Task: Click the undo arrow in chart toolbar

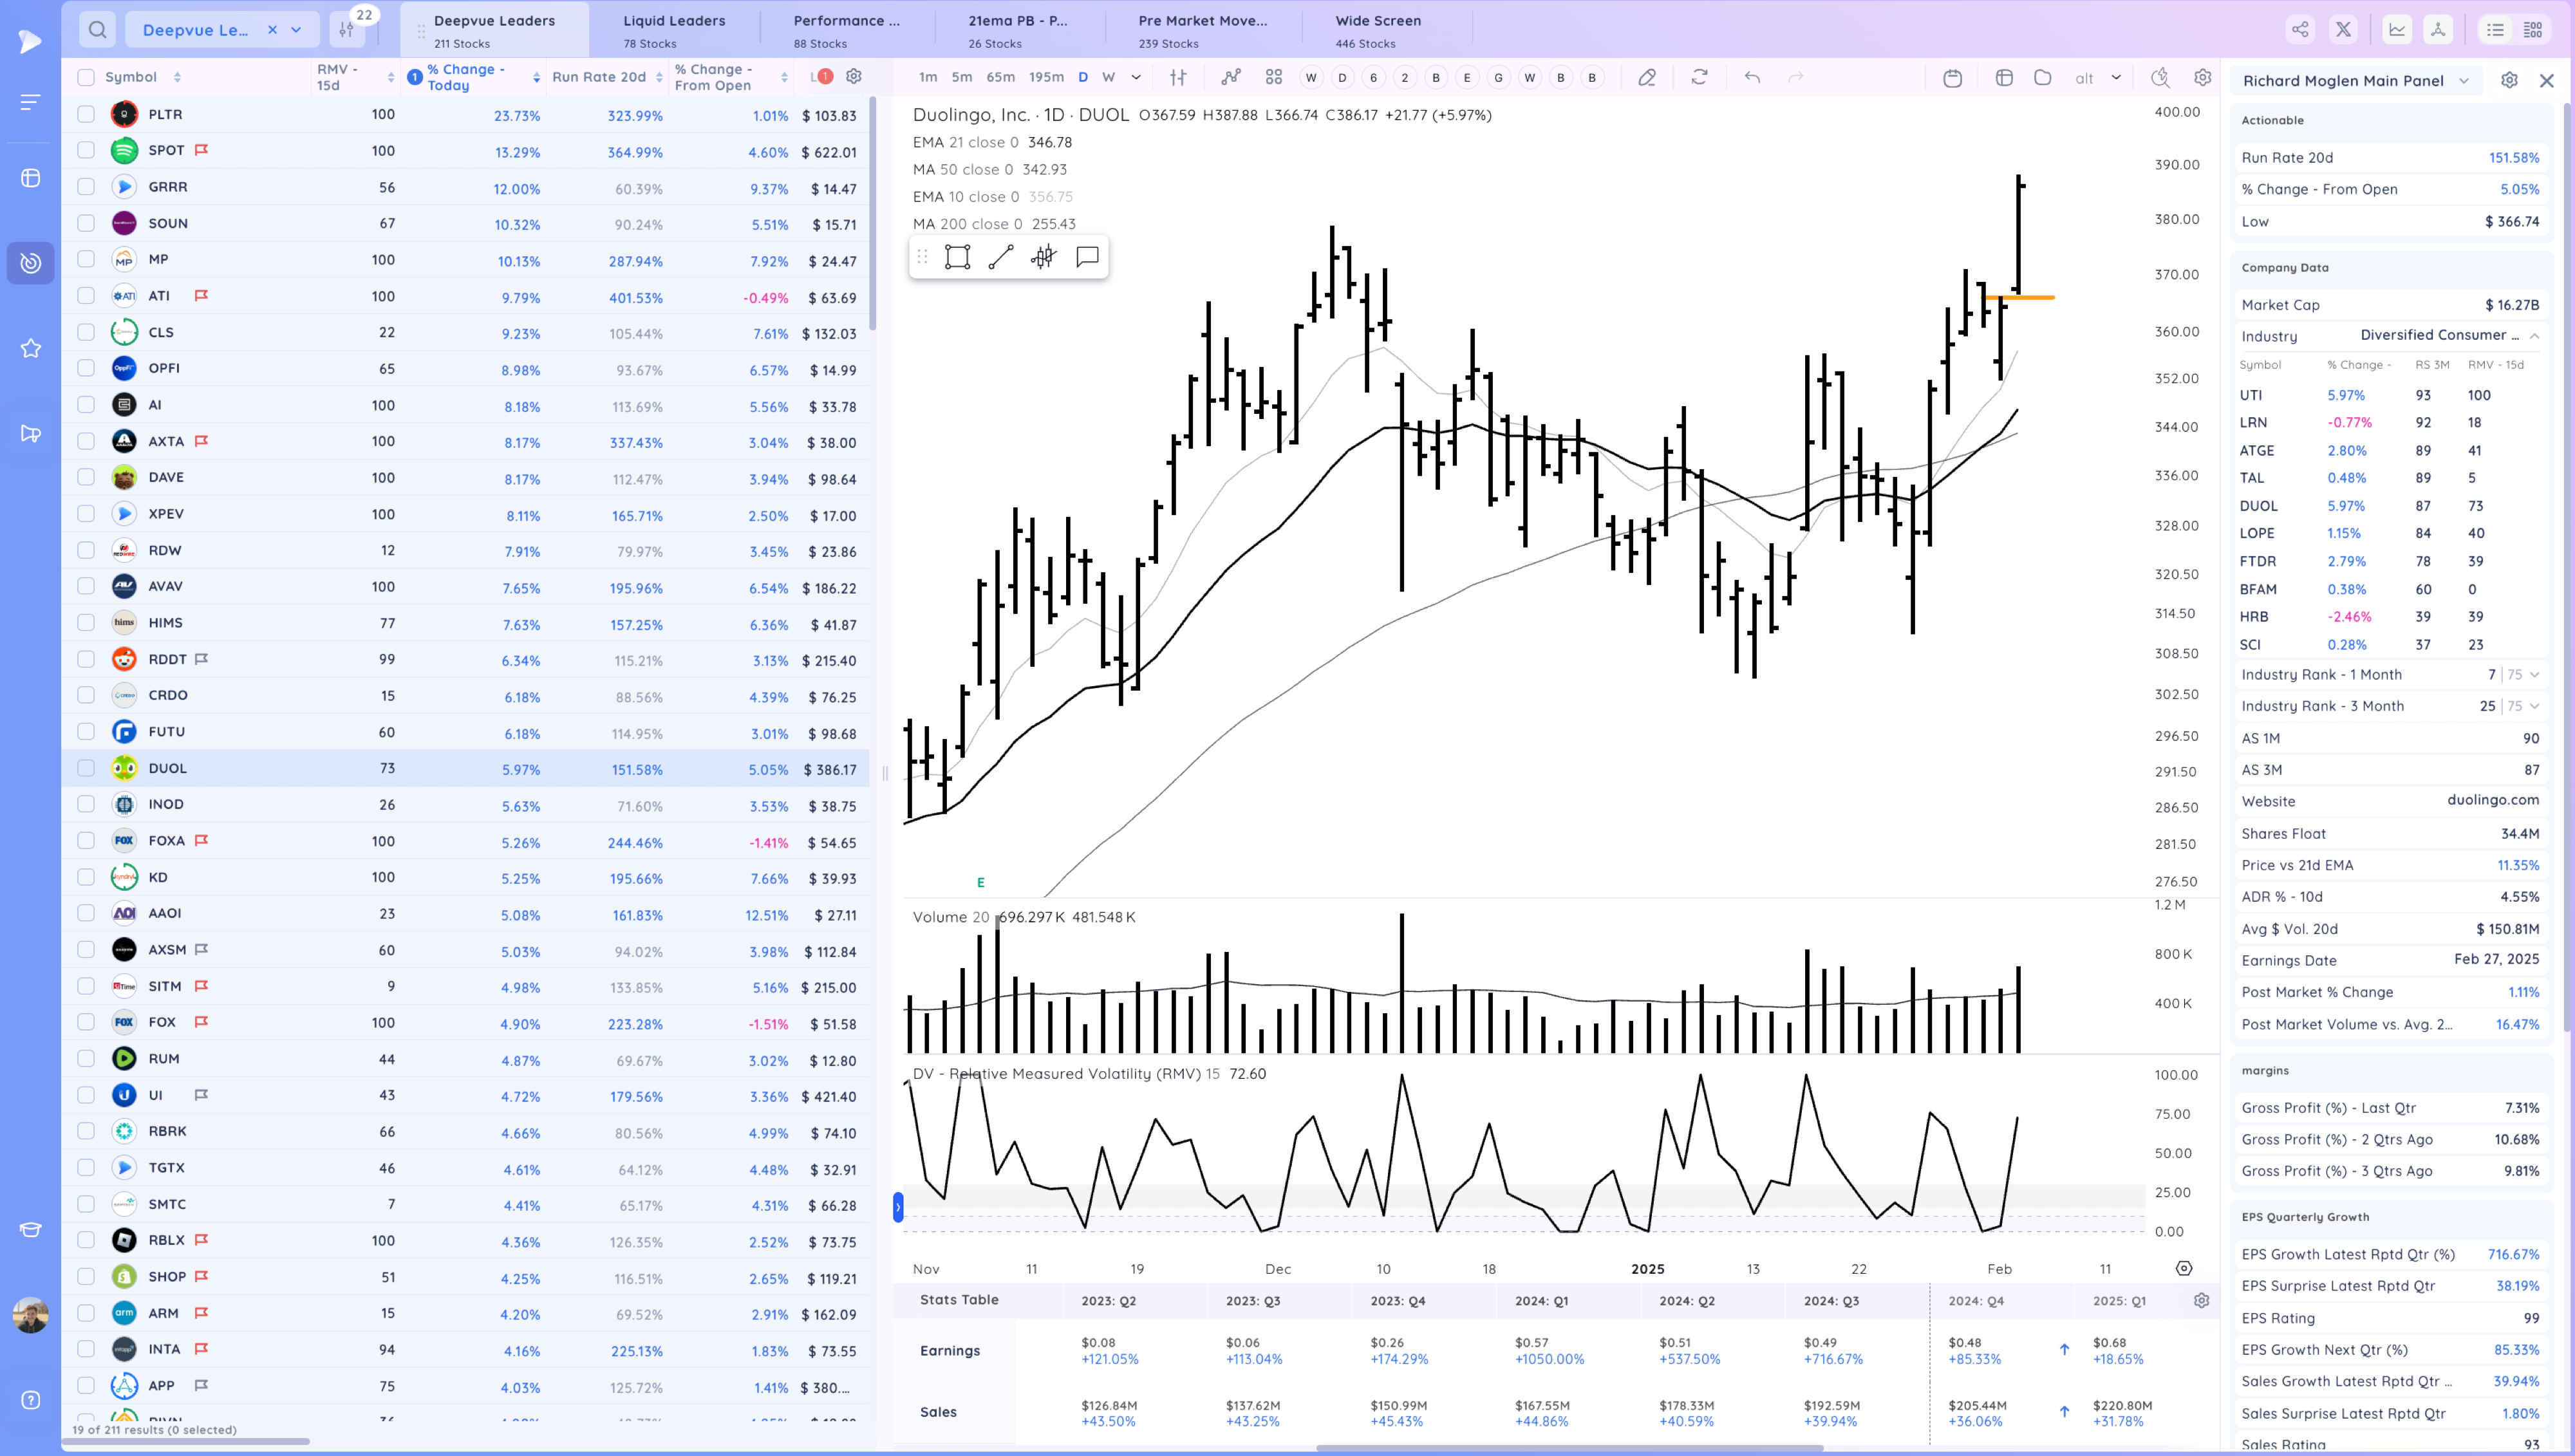Action: pyautogui.click(x=1752, y=77)
